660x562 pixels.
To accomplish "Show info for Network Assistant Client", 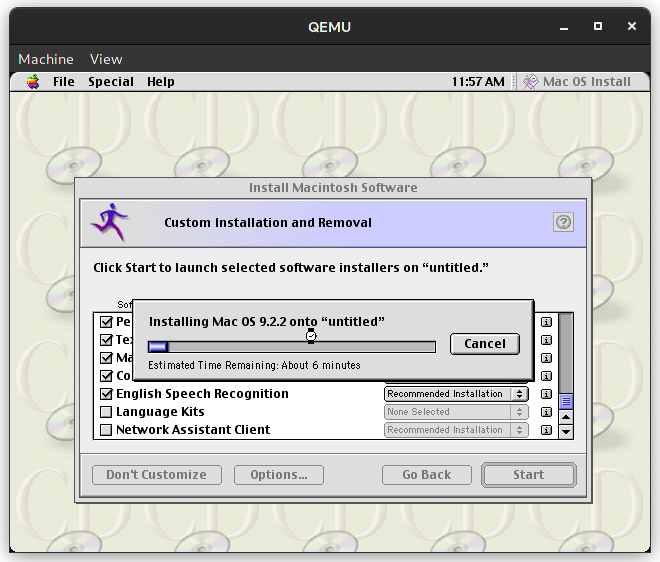I will pyautogui.click(x=546, y=430).
